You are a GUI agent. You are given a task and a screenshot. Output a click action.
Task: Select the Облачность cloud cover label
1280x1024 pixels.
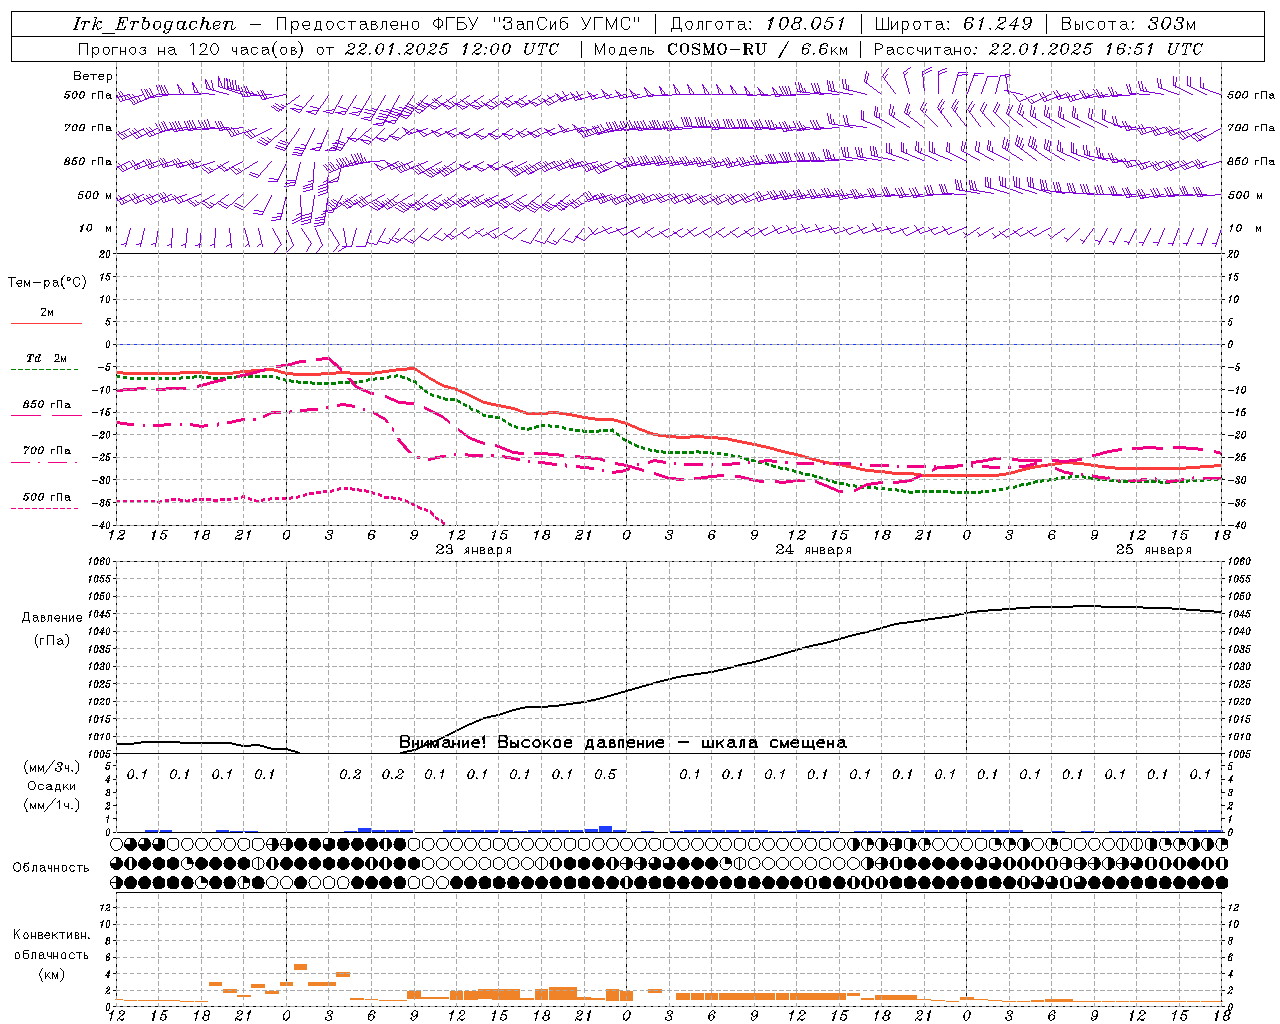51,867
